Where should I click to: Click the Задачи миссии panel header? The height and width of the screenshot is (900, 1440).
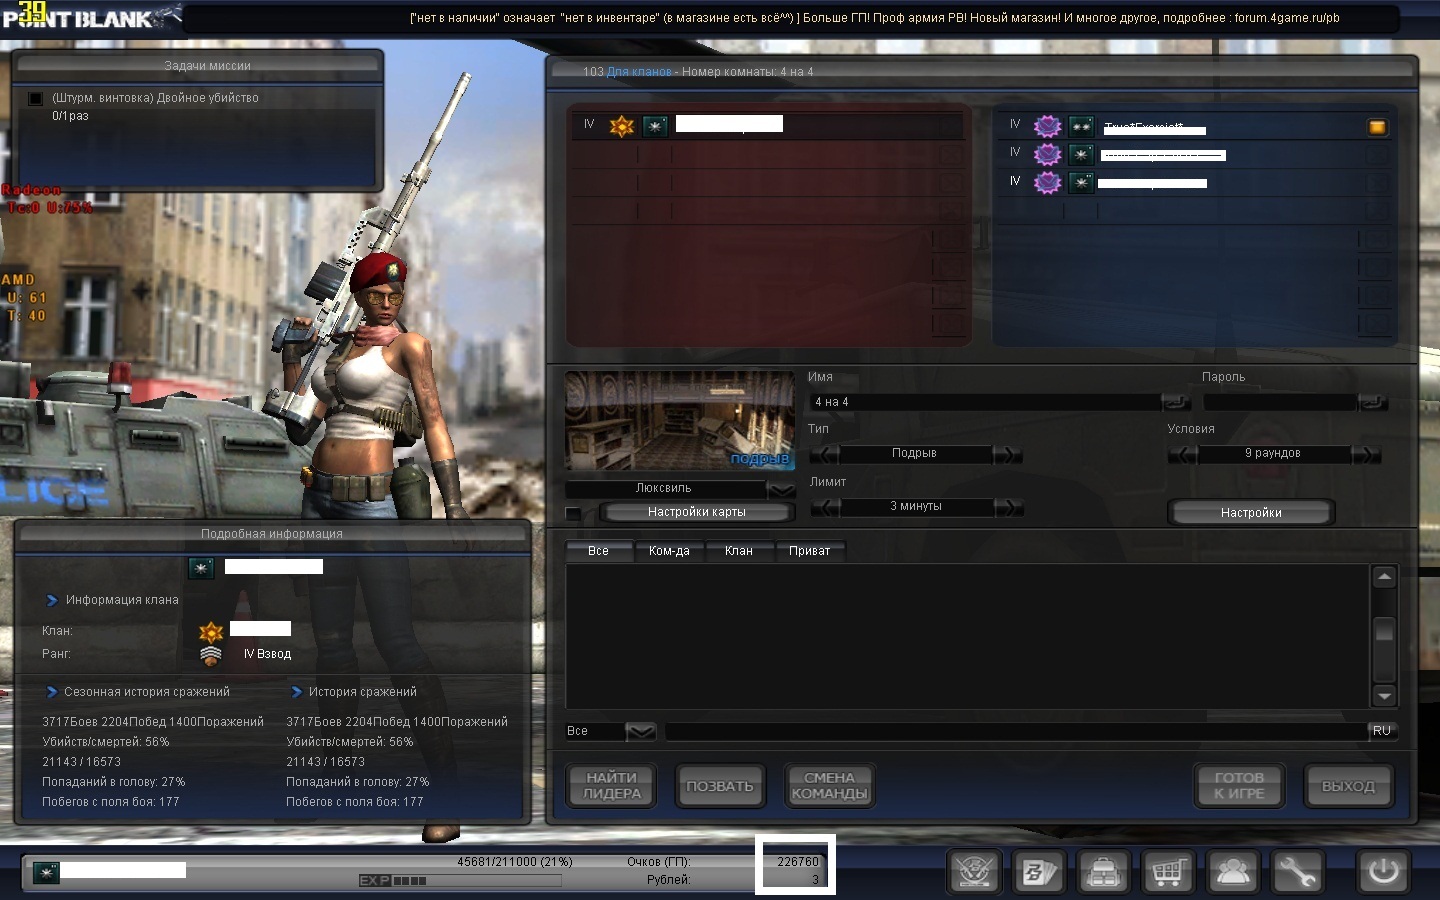(x=197, y=65)
